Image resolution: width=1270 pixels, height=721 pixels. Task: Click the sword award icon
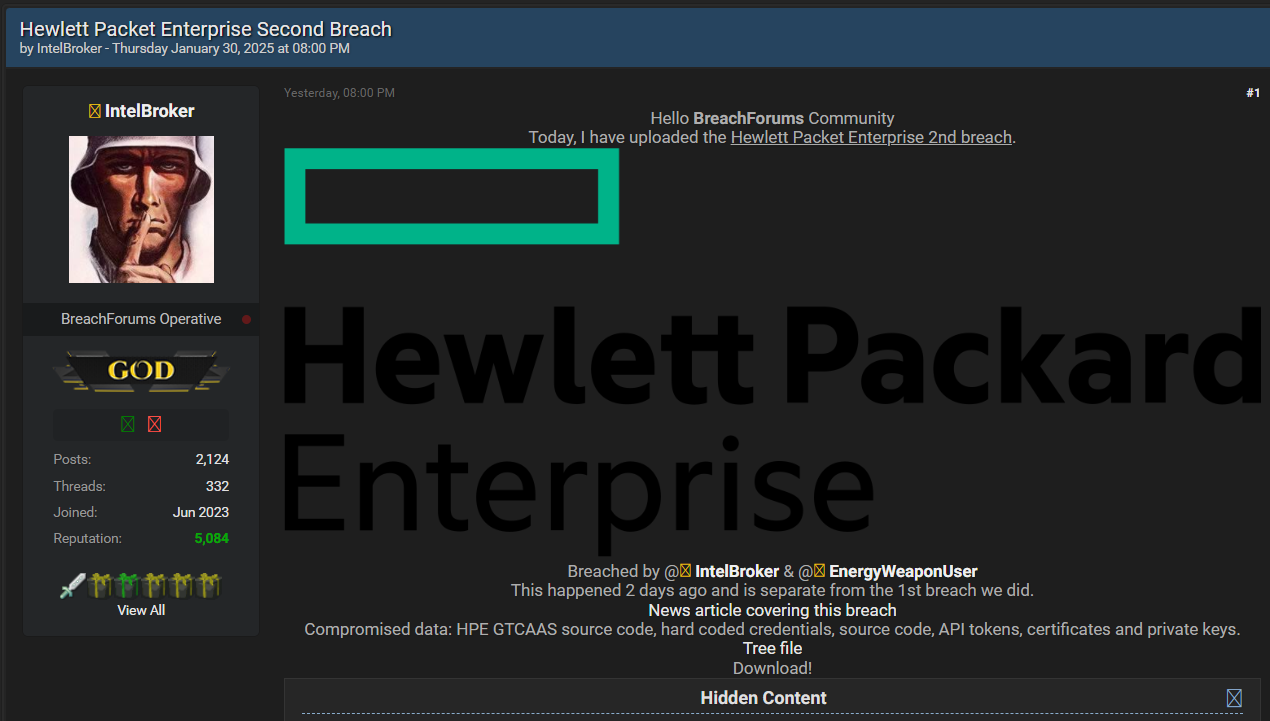(x=73, y=586)
